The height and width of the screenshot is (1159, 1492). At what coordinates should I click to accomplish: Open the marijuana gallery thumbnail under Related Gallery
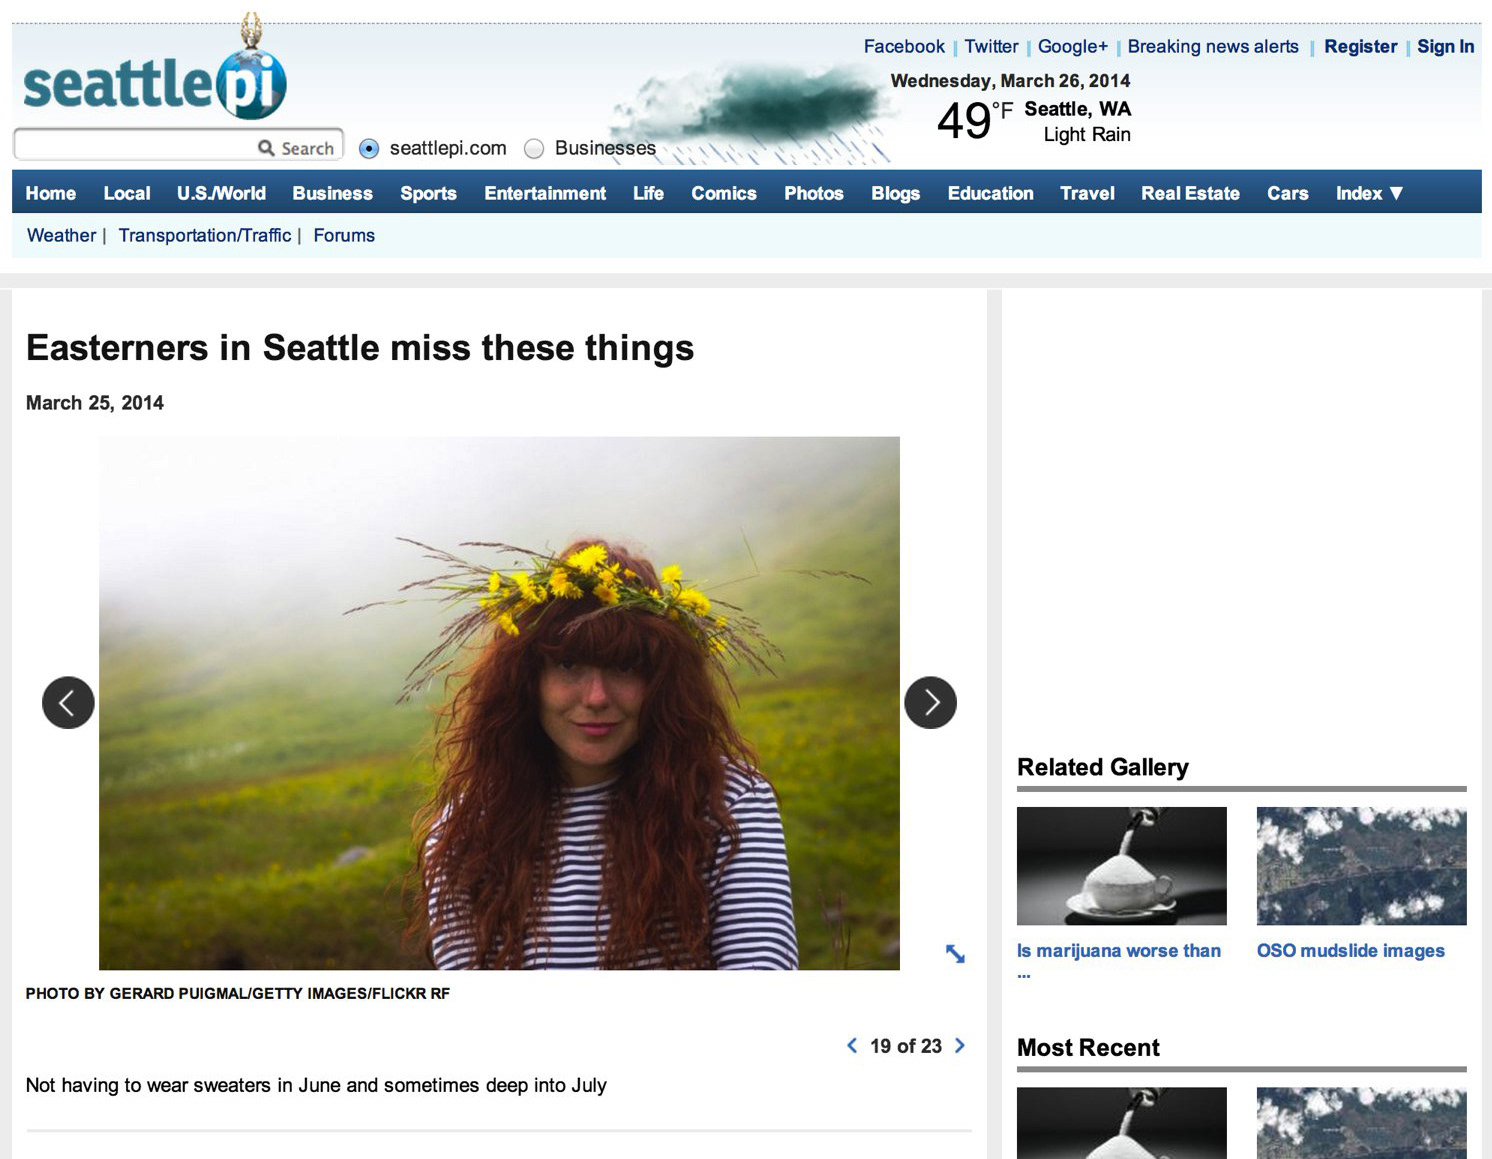(1121, 866)
